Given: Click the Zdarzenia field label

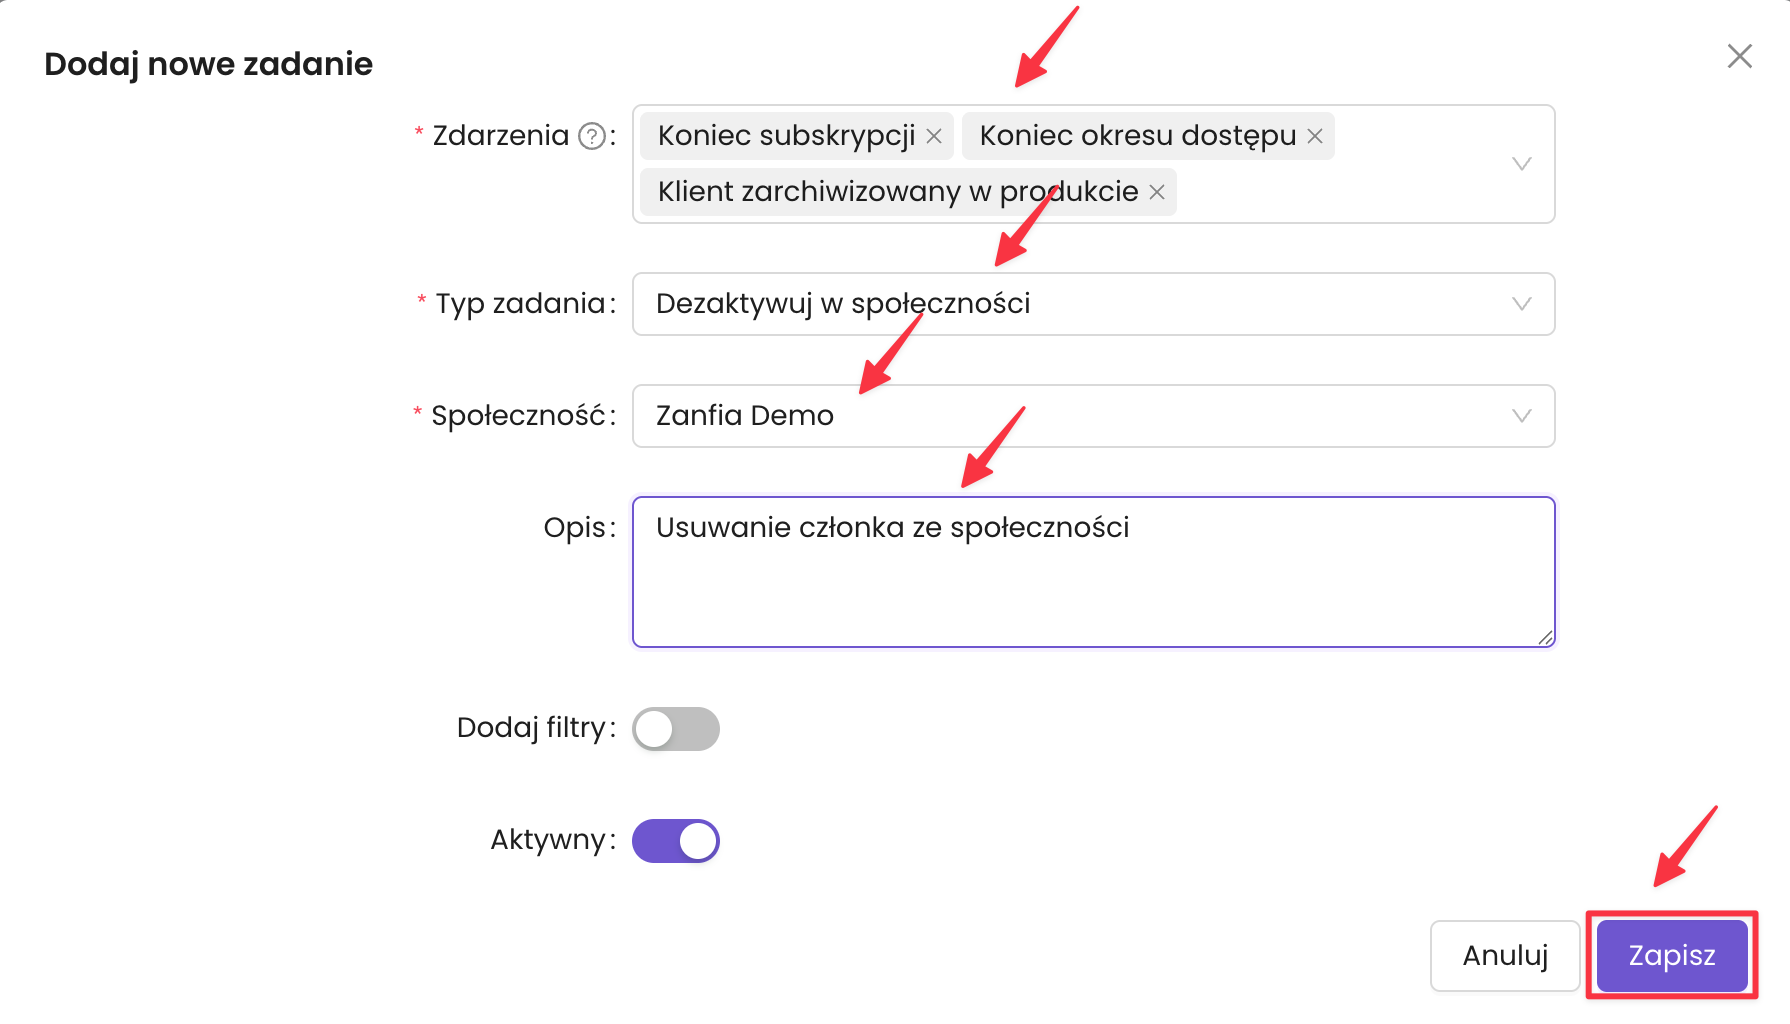Looking at the screenshot, I should (x=500, y=136).
